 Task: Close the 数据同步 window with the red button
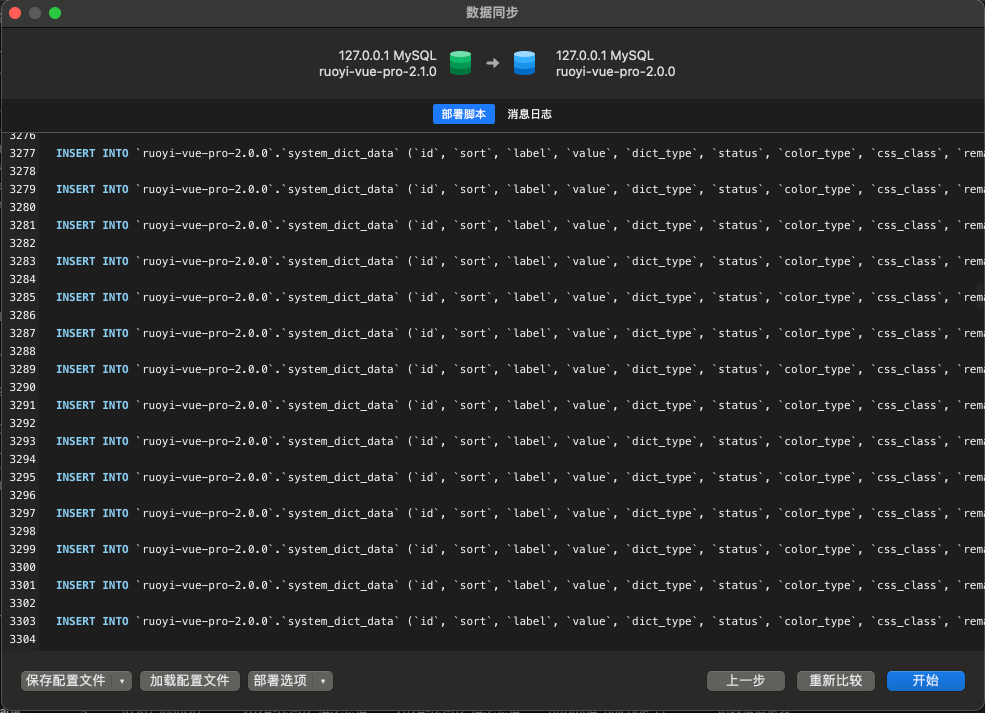[15, 13]
